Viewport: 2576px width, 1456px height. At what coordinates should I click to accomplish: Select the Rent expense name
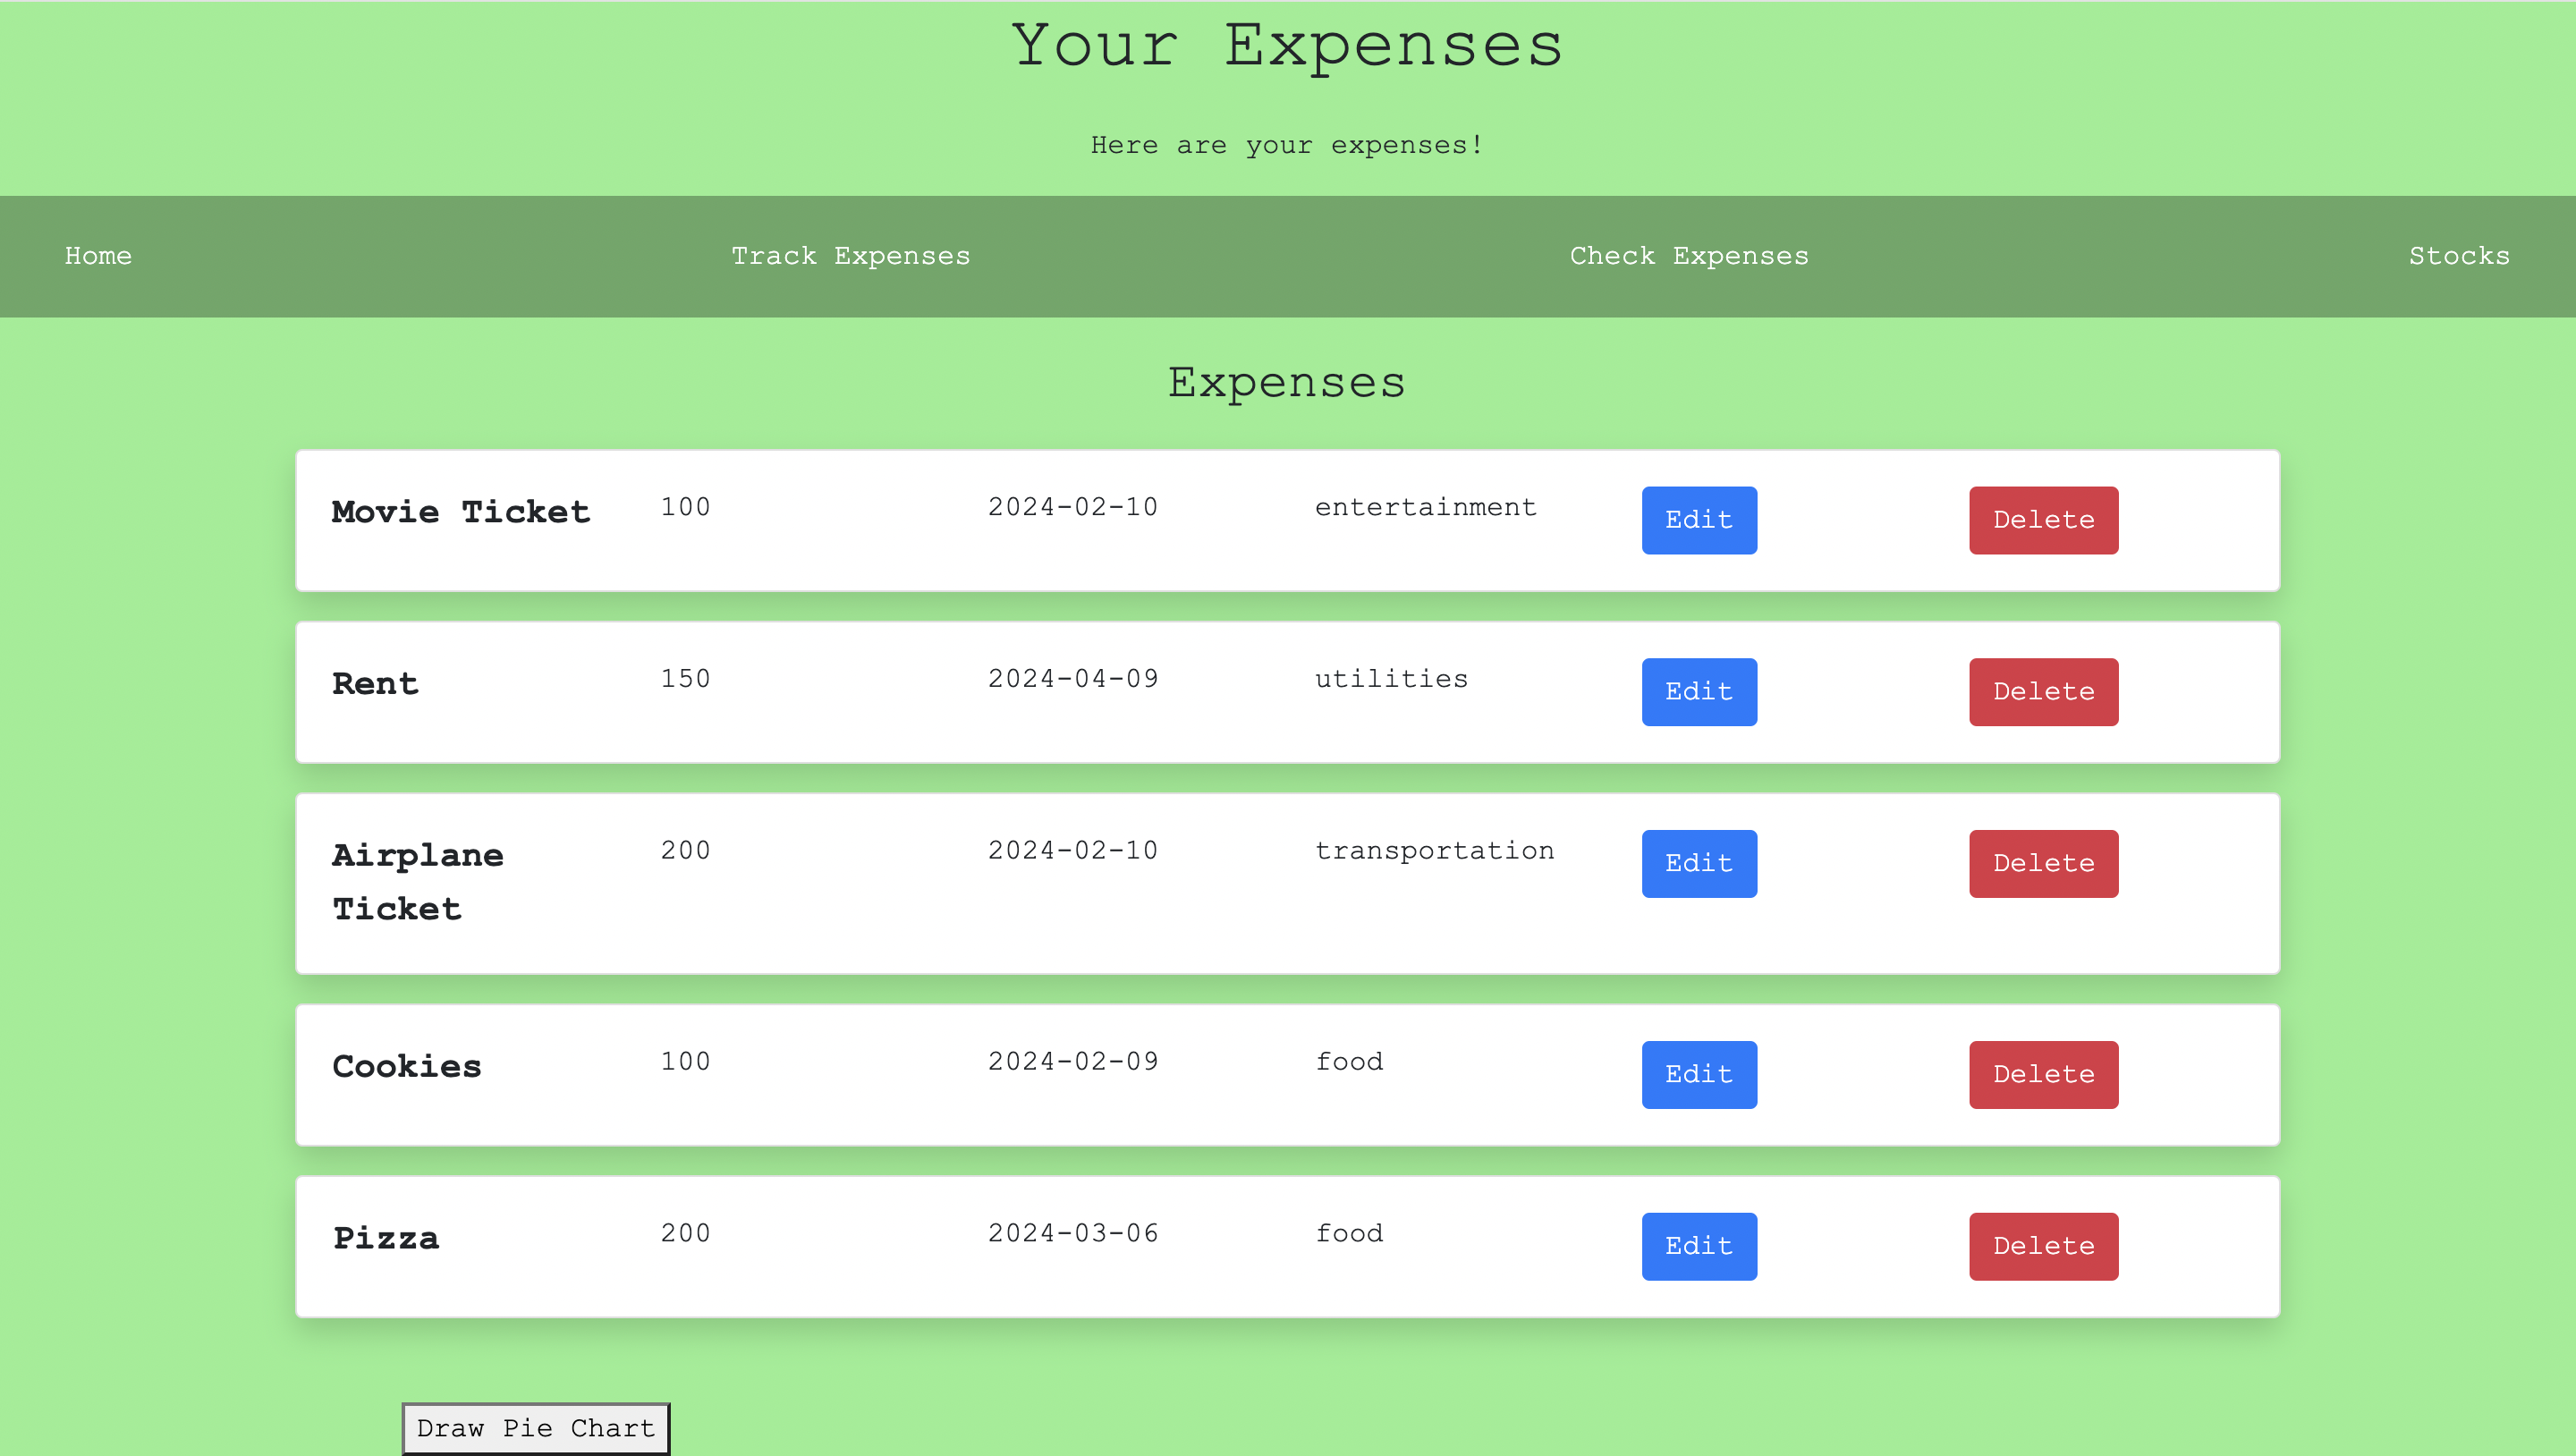(375, 684)
